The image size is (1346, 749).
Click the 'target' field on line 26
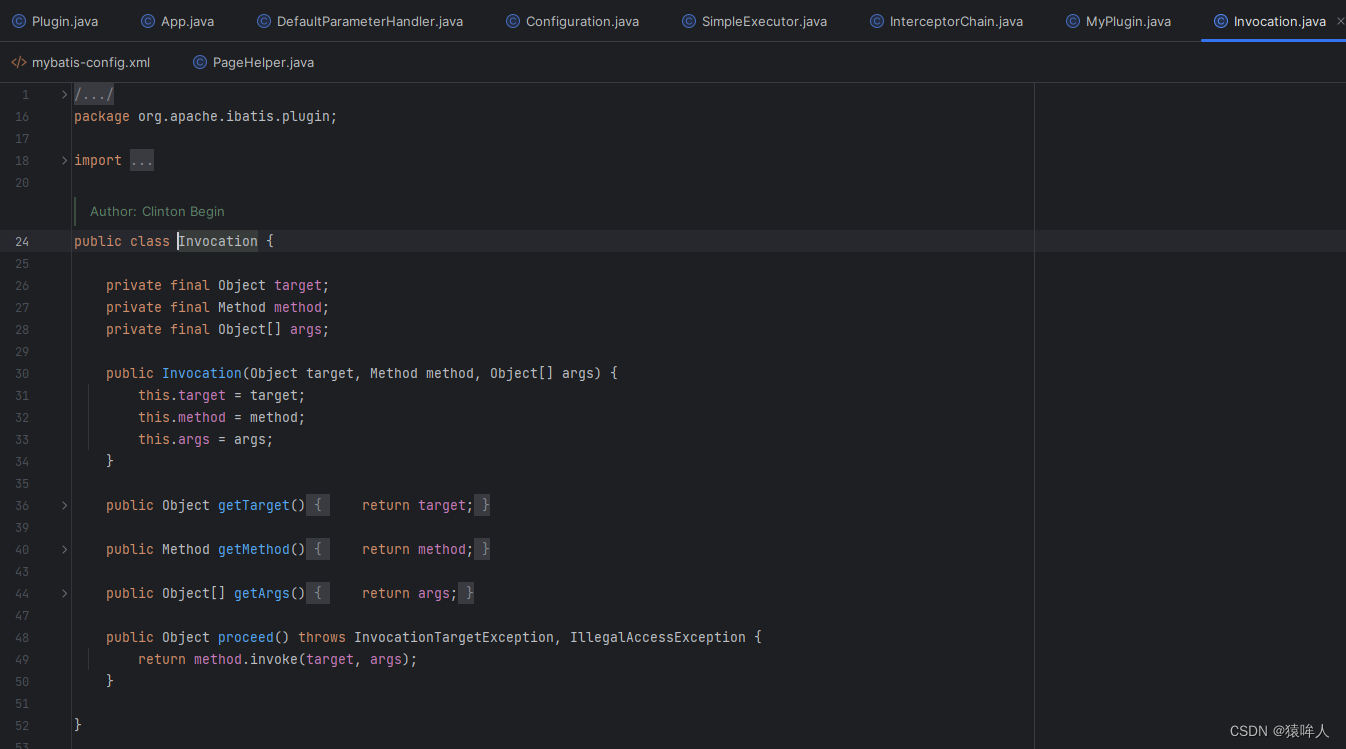click(298, 285)
